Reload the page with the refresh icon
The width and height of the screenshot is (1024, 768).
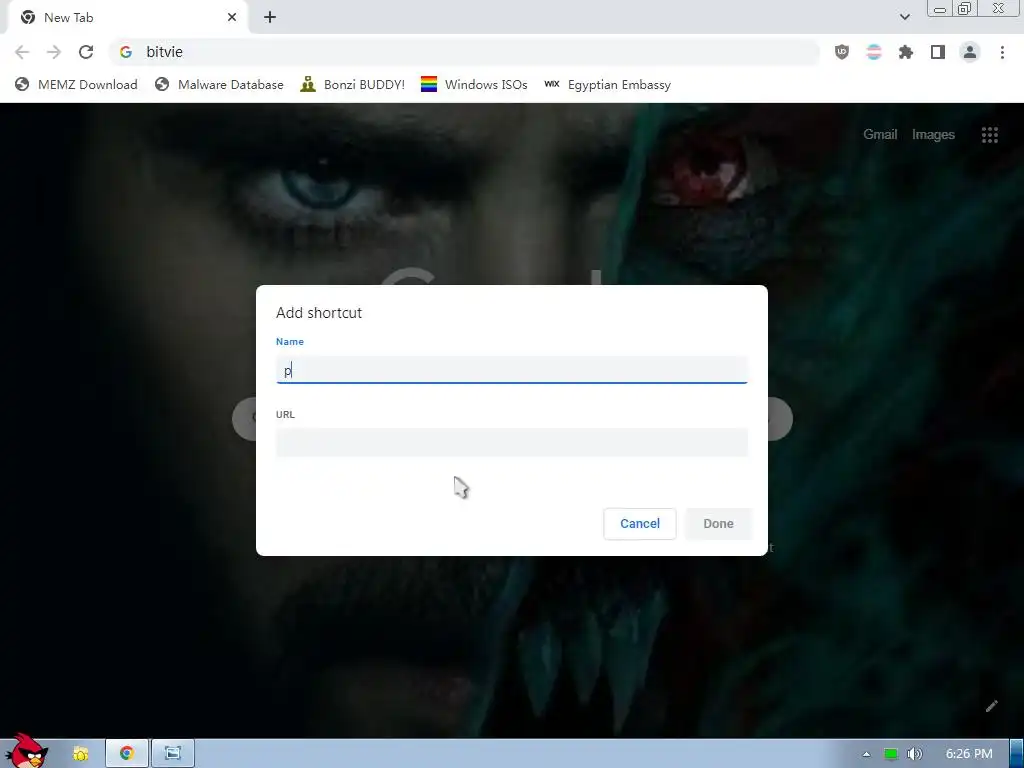86,52
